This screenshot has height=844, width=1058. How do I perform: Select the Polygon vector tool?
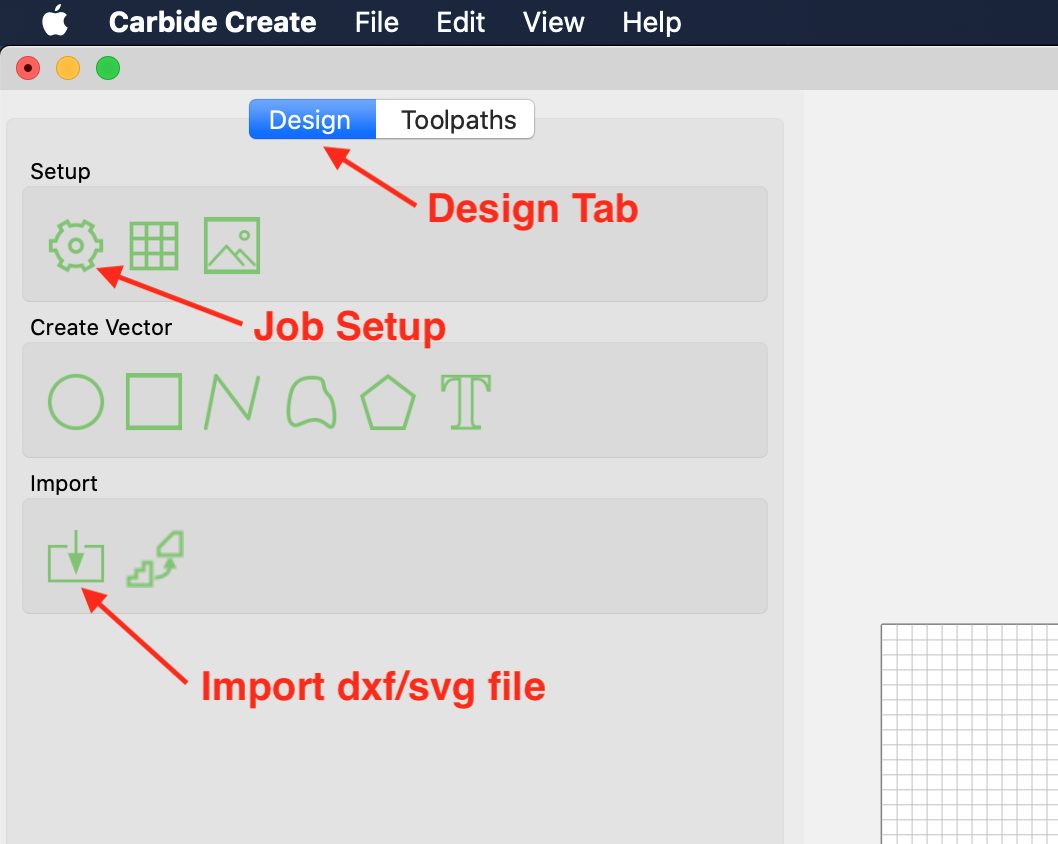pyautogui.click(x=388, y=401)
